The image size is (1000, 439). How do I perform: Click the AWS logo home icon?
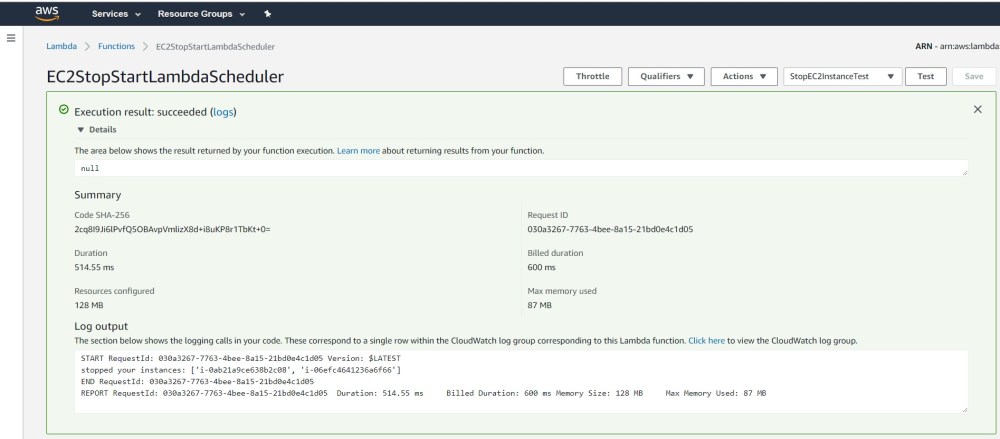[x=47, y=13]
